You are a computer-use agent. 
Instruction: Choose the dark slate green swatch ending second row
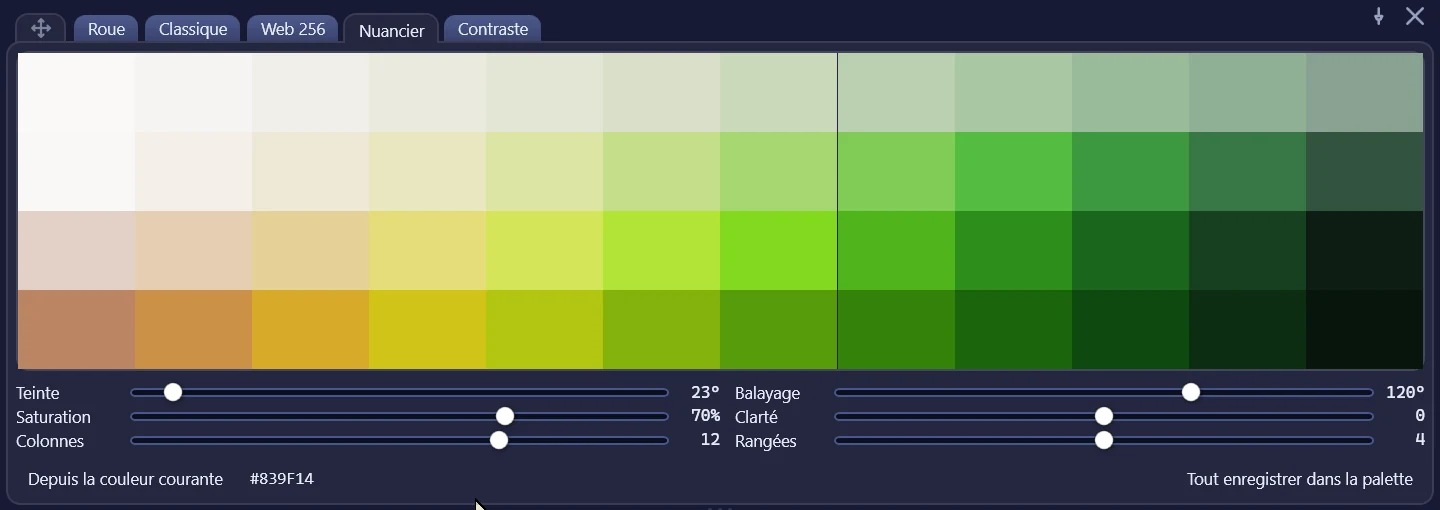[x=1364, y=171]
